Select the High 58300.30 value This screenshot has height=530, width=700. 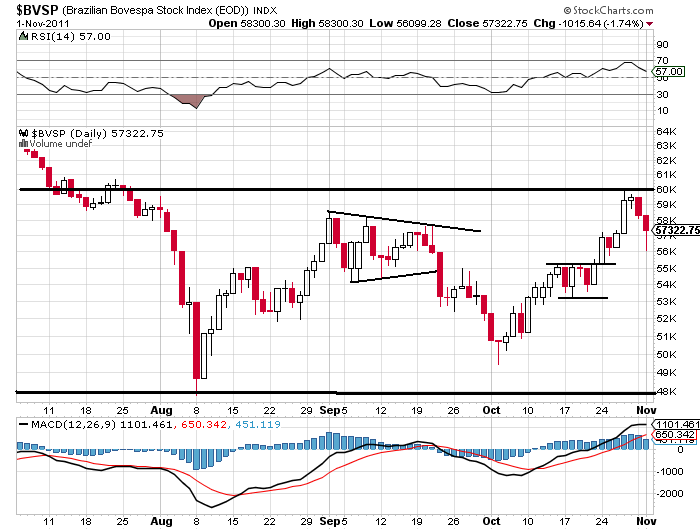point(327,23)
